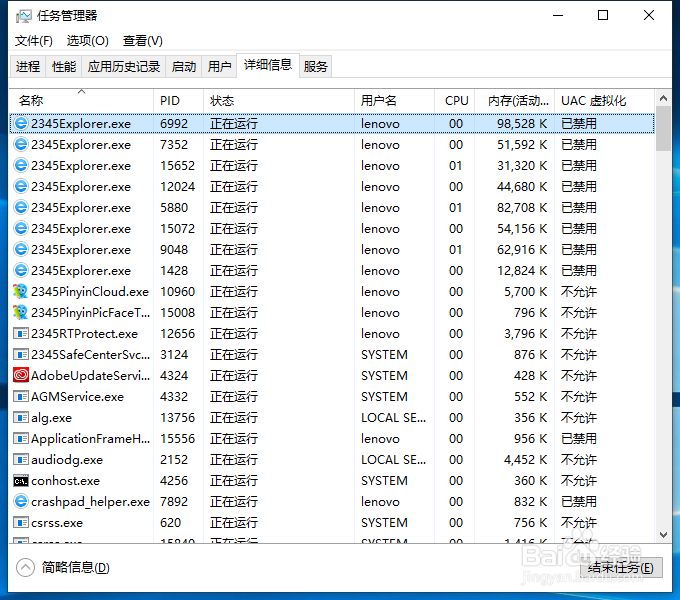Click memory value 3,796 K

(x=525, y=334)
